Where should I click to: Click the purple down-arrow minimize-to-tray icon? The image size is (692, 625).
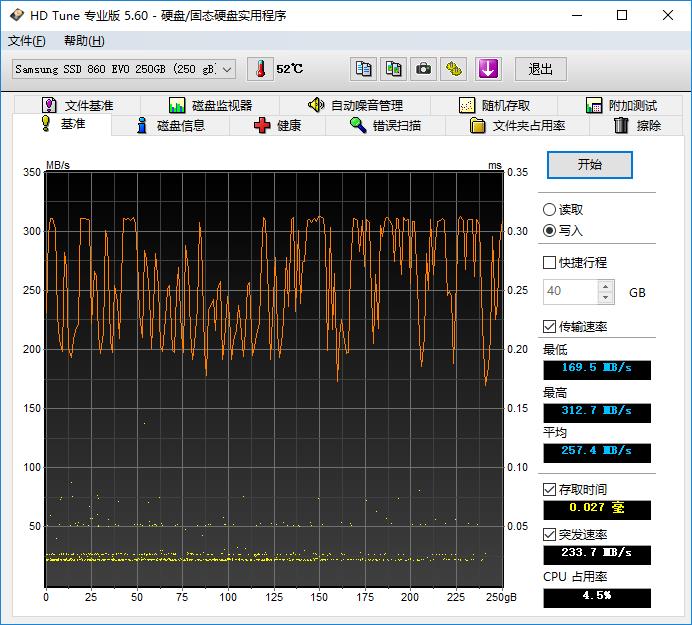point(487,69)
